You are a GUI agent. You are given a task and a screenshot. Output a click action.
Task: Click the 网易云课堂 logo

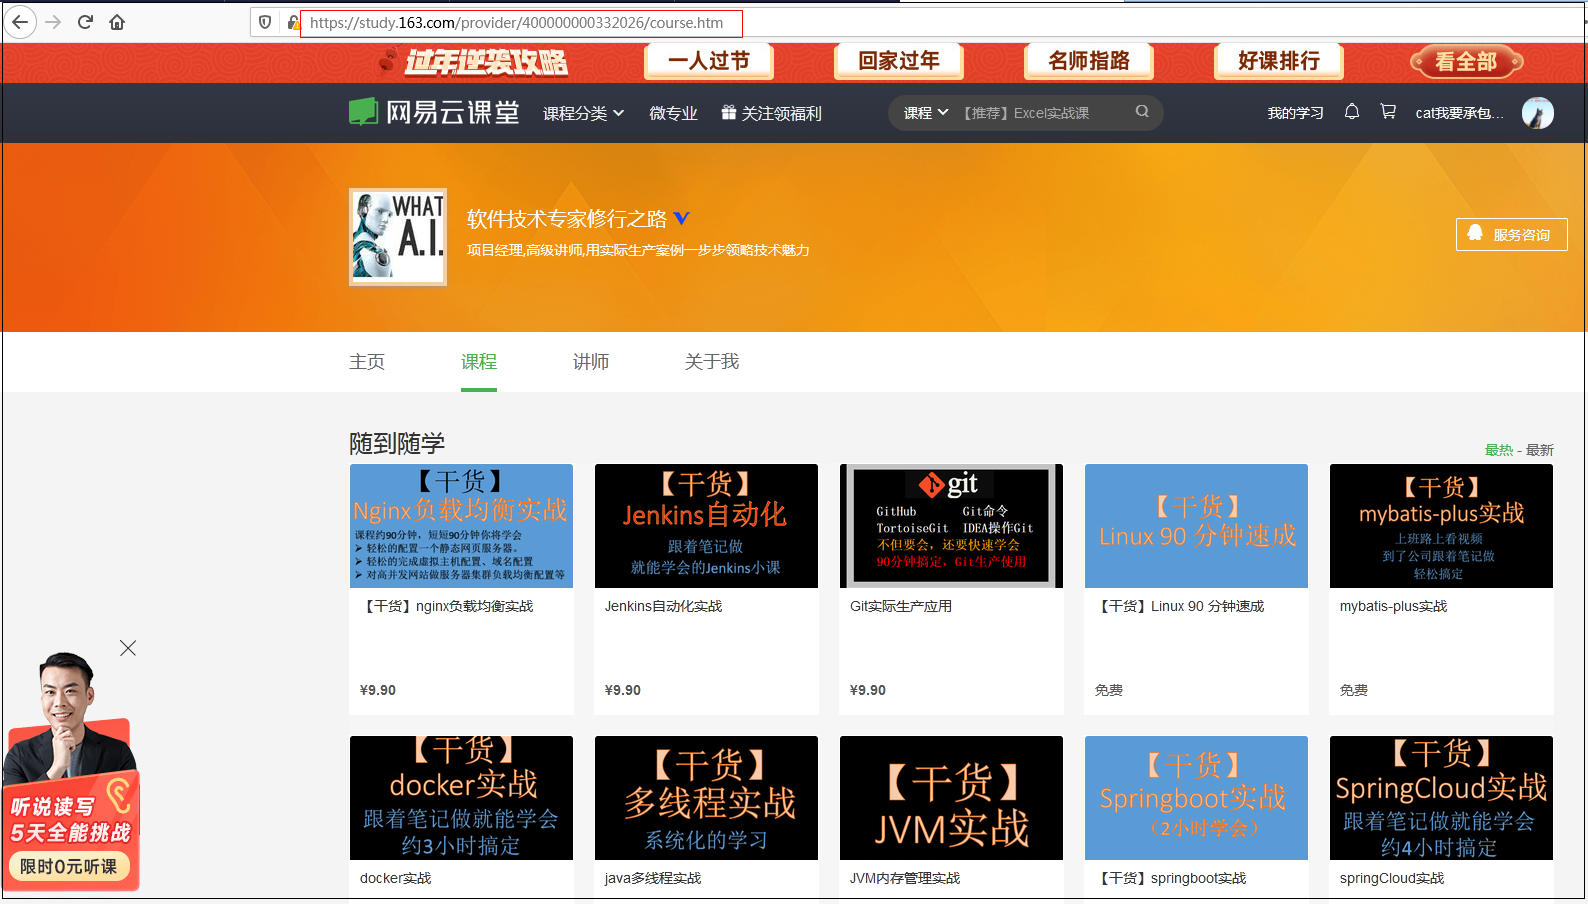click(434, 112)
